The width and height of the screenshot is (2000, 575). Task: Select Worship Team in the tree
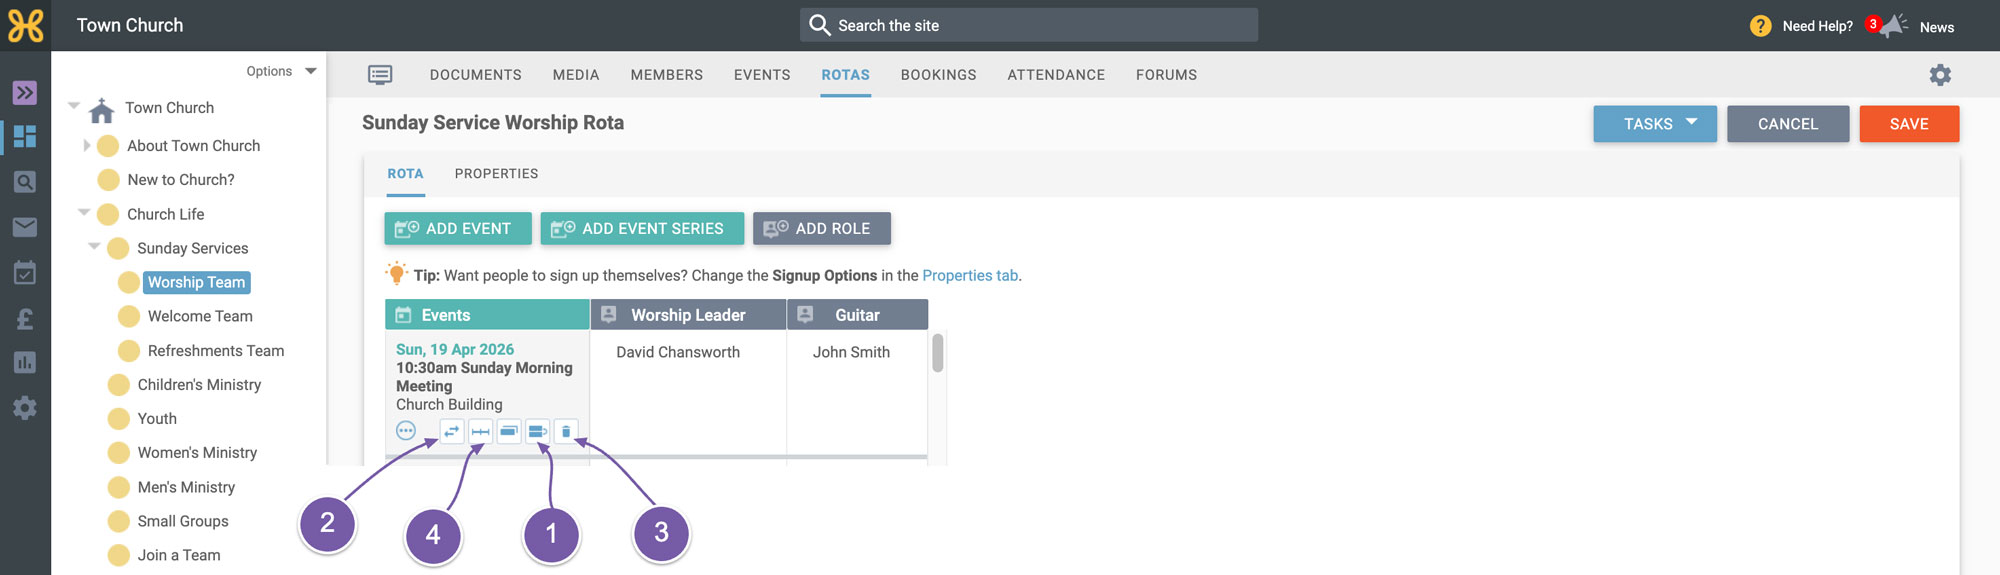pyautogui.click(x=197, y=283)
